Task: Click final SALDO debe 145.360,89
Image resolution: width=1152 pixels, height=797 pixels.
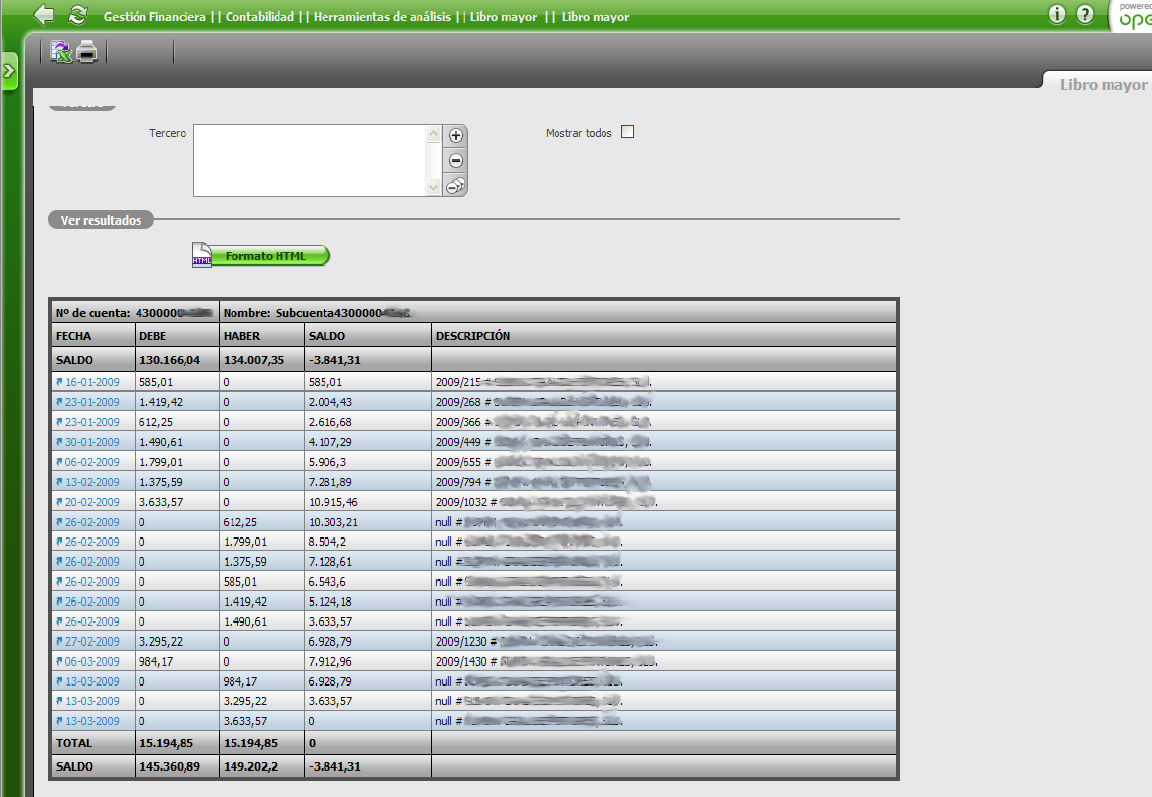Action: pyautogui.click(x=169, y=766)
